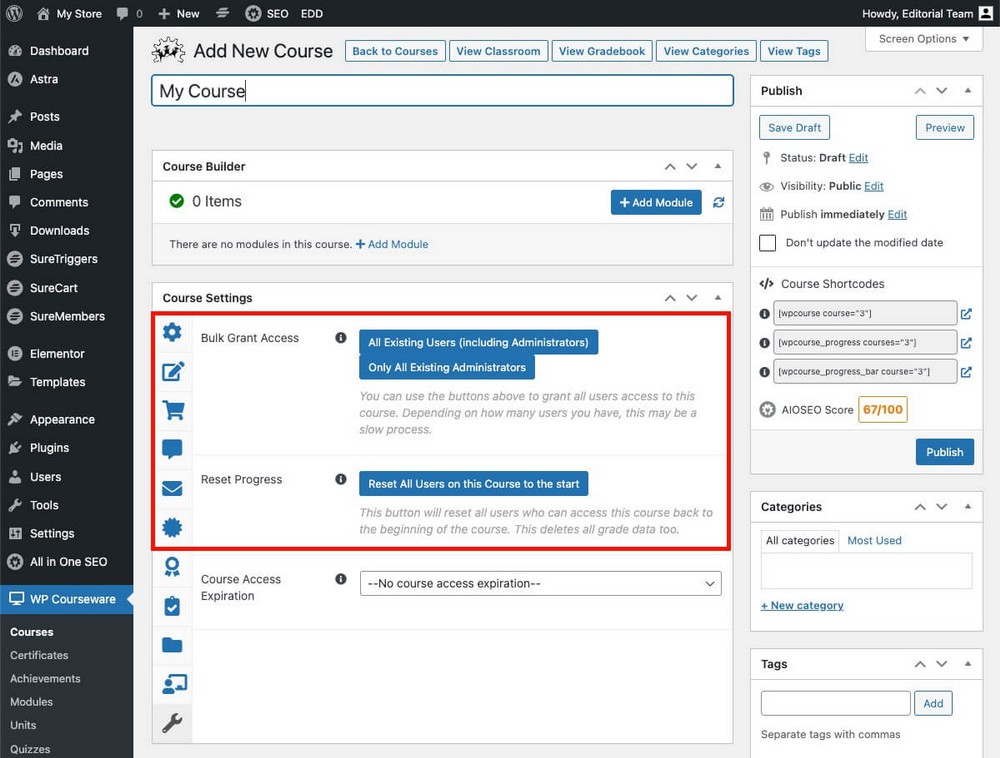Click the course title input field

442,91
